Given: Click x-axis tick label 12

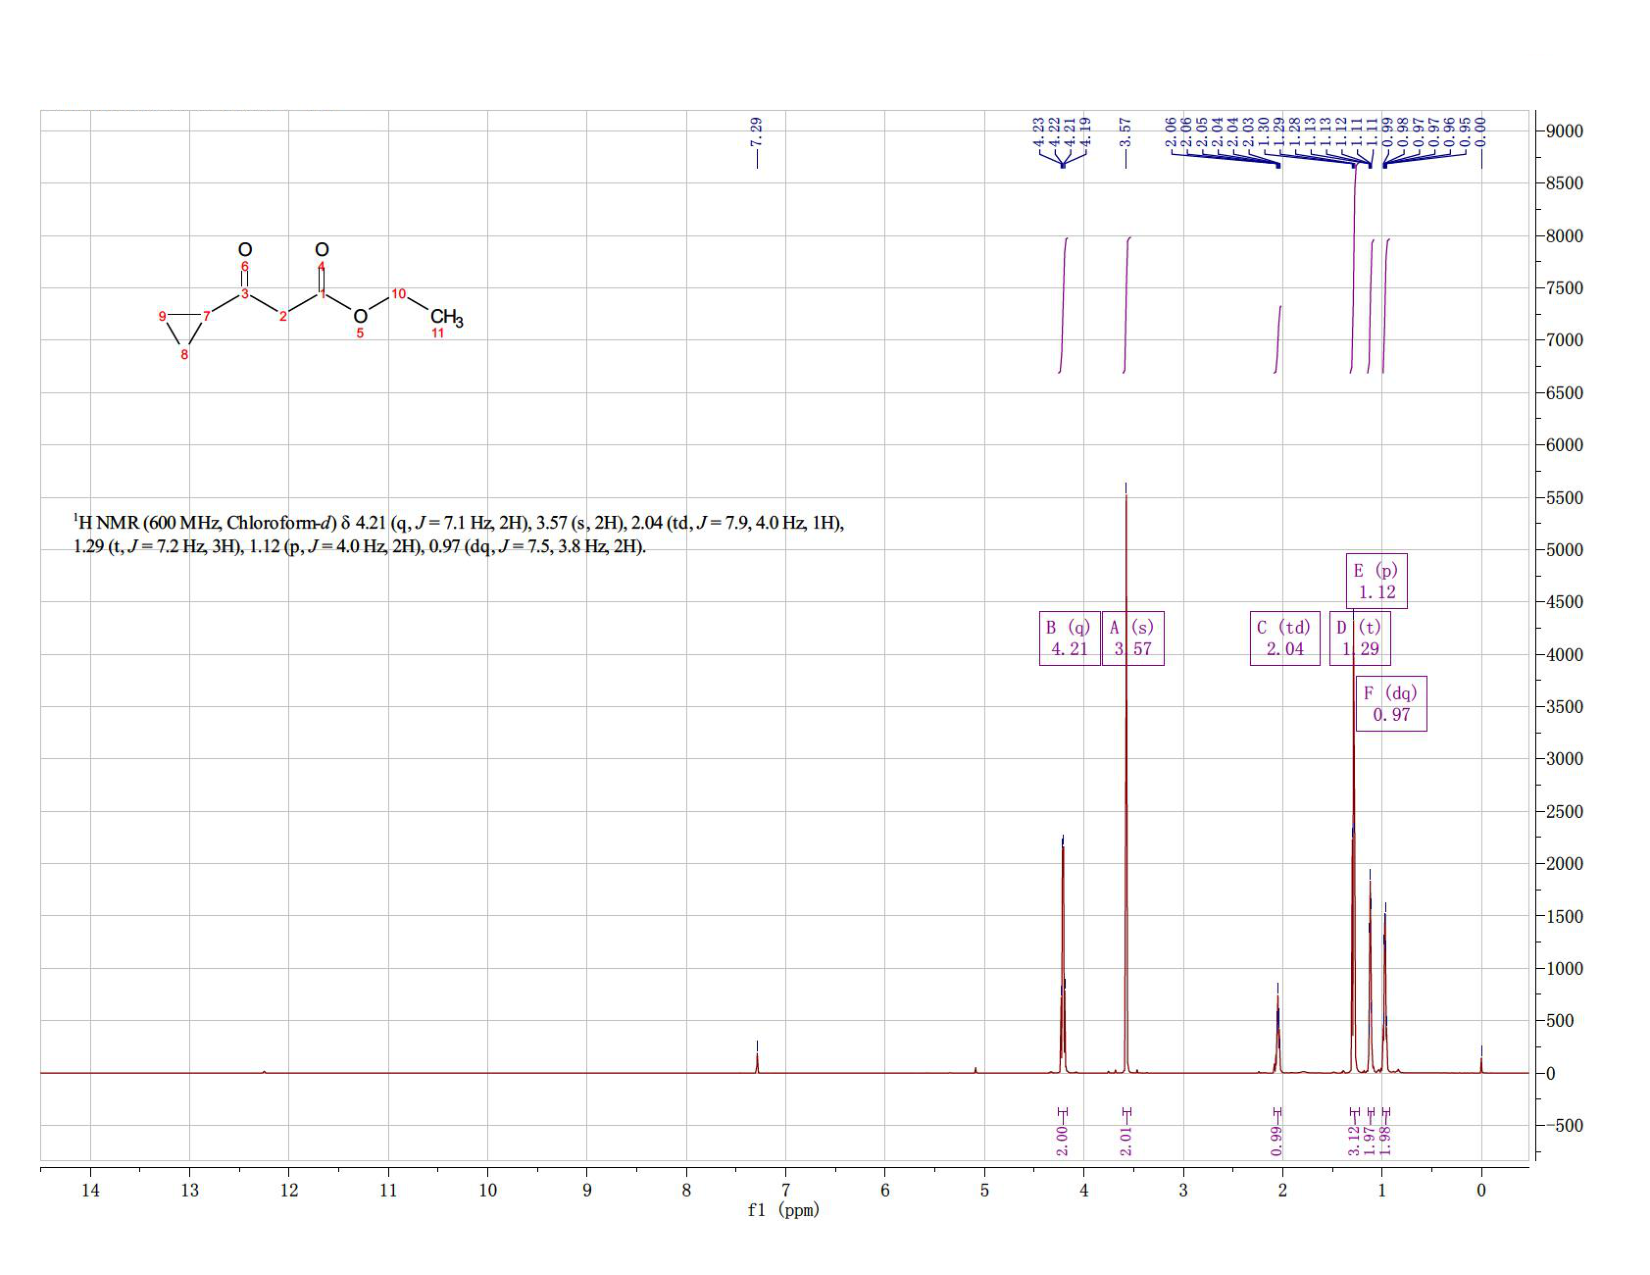Looking at the screenshot, I should [x=288, y=1190].
